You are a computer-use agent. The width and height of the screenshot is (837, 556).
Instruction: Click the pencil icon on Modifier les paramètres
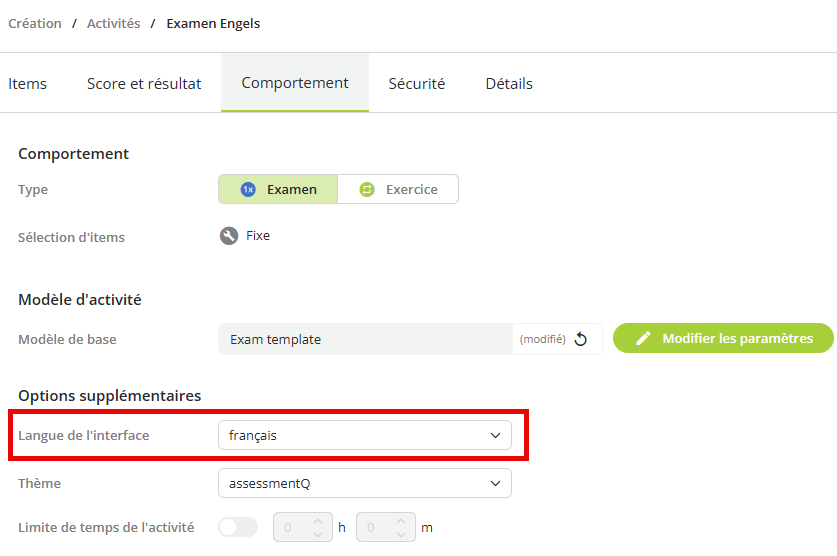click(x=643, y=338)
